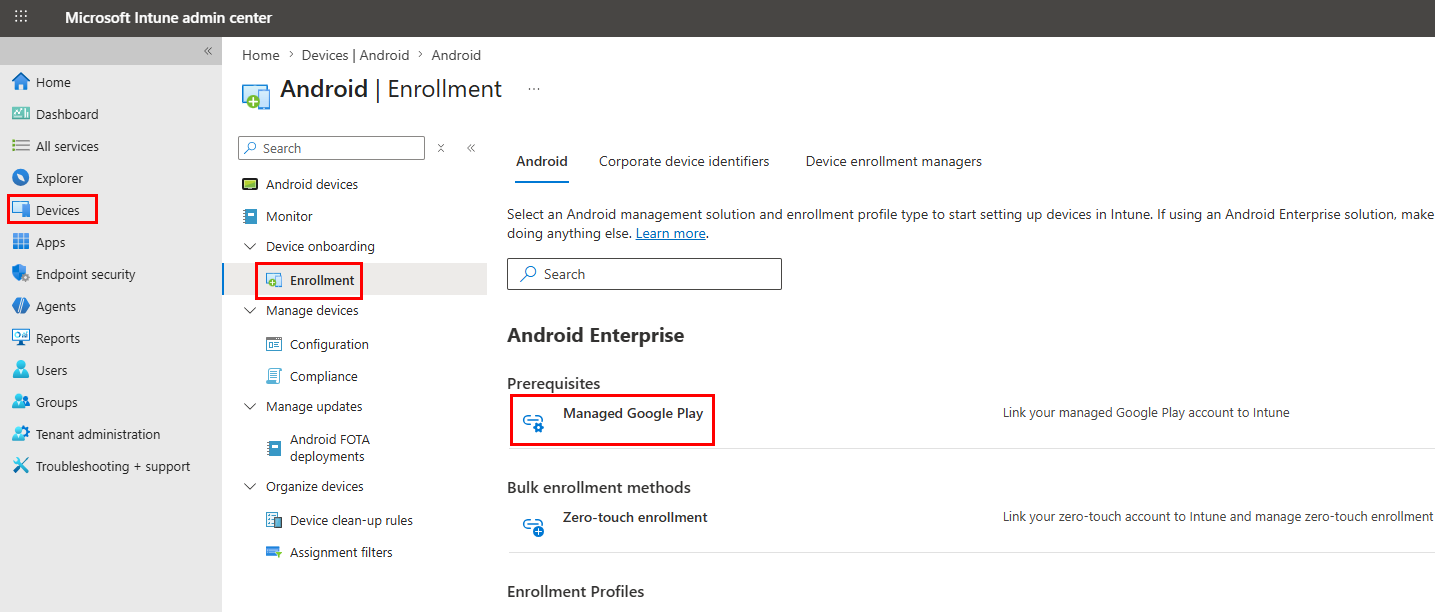Click the Android FOTA deployments icon
The height and width of the screenshot is (612, 1435).
[274, 448]
